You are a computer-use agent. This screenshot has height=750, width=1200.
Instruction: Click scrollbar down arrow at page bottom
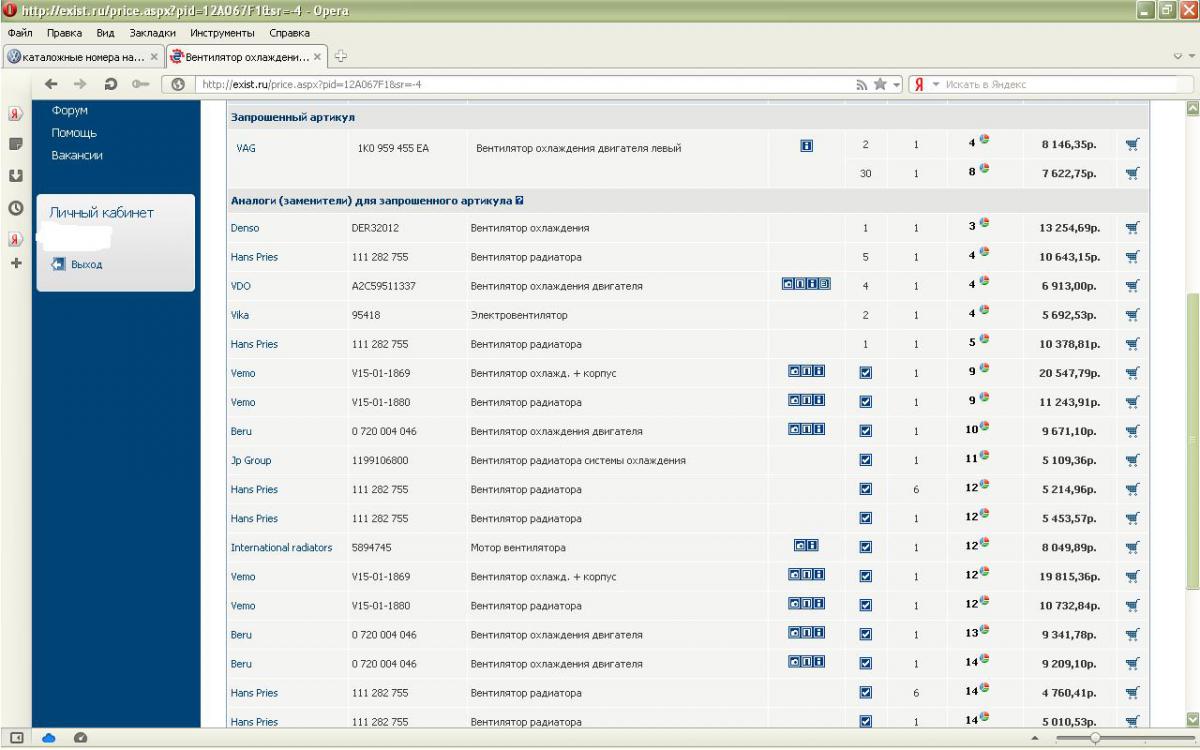pyautogui.click(x=1191, y=719)
